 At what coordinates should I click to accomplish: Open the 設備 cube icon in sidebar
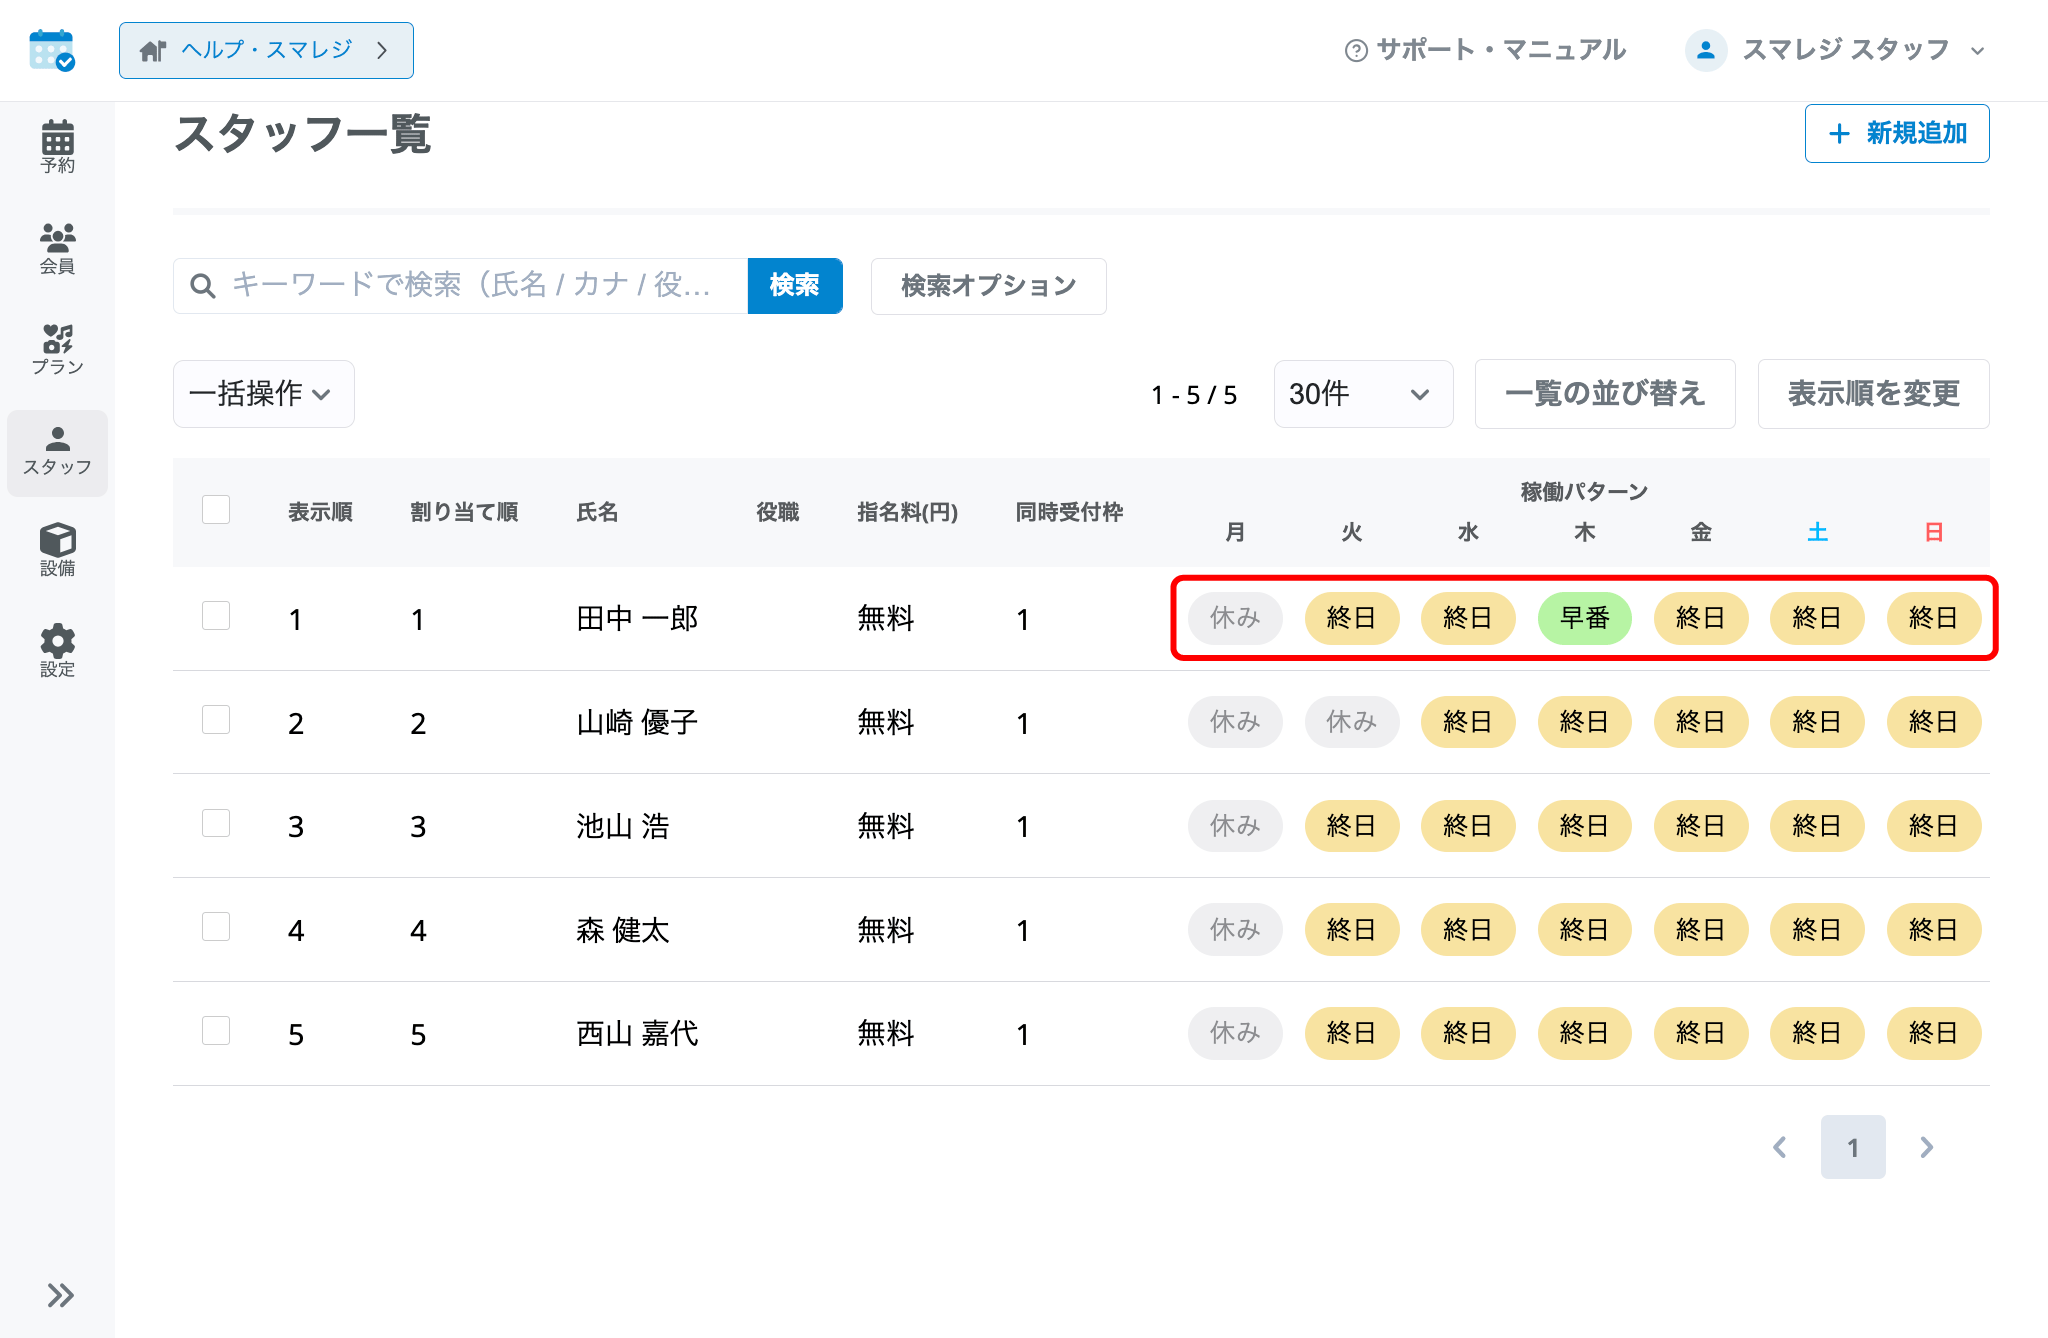(57, 550)
